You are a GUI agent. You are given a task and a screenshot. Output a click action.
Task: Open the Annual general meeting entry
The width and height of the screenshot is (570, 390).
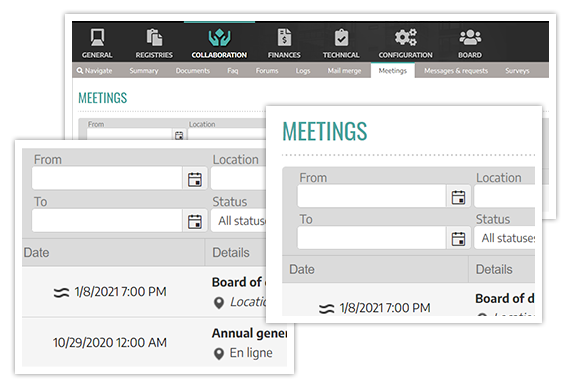tap(249, 333)
